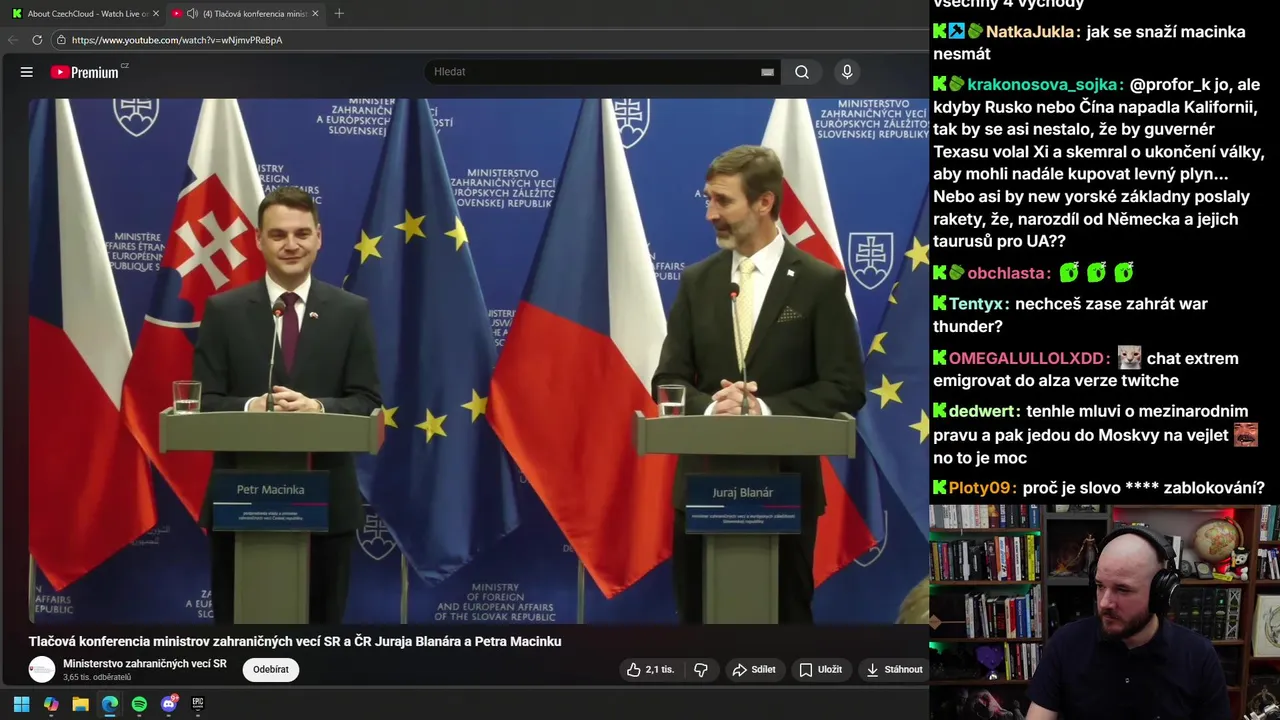Click the video title Tlačová konferencia ministrov

pos(295,641)
